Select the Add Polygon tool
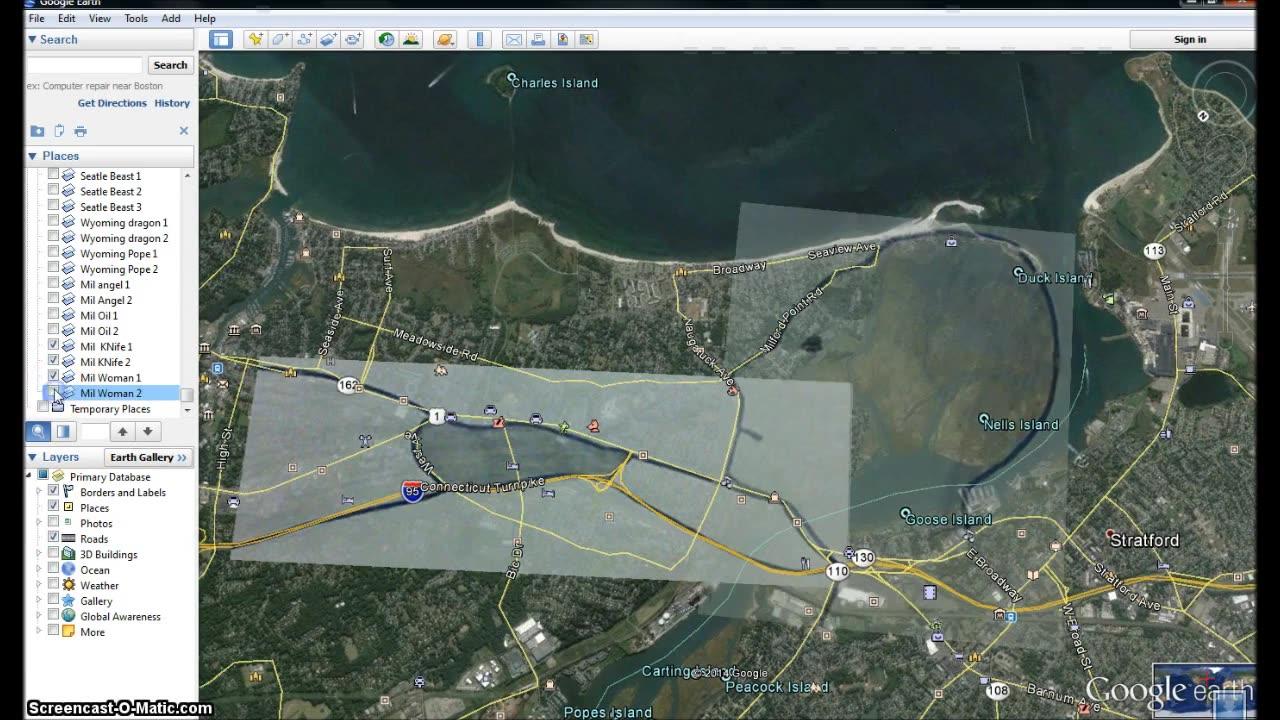Viewport: 1280px width, 720px height. (280, 40)
